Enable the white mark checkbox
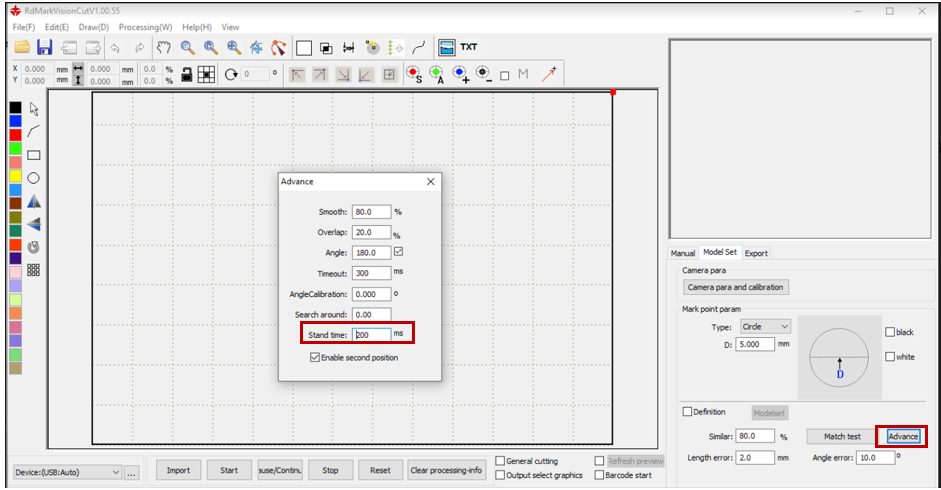Viewport: 941px width, 490px height. coord(890,357)
